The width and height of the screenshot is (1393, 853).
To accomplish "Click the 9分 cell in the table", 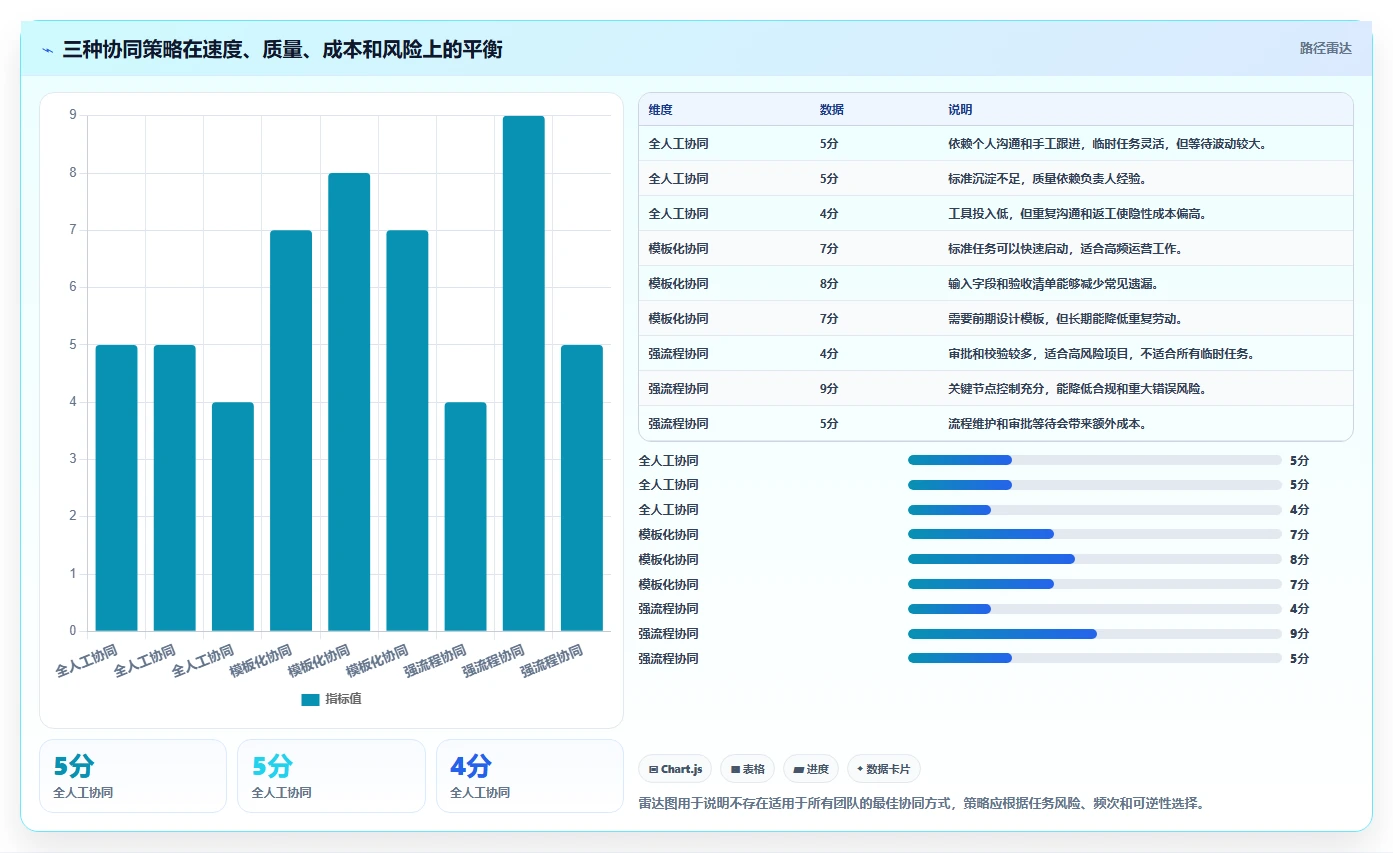I will click(829, 389).
